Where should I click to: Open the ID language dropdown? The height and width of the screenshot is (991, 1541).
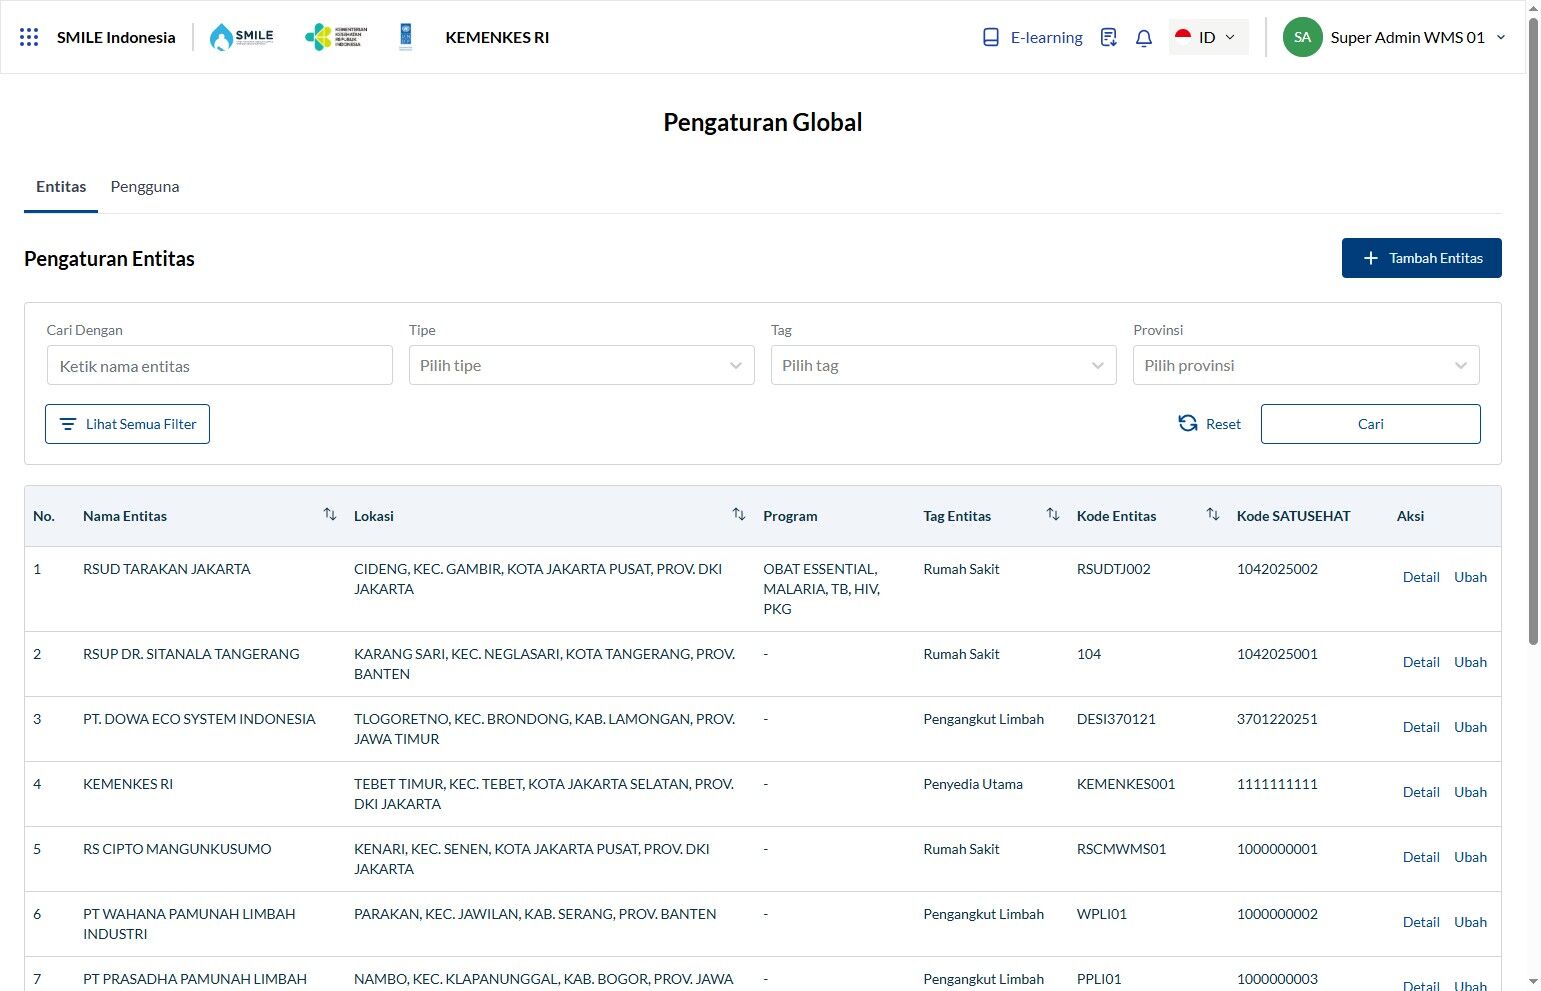[x=1208, y=37]
